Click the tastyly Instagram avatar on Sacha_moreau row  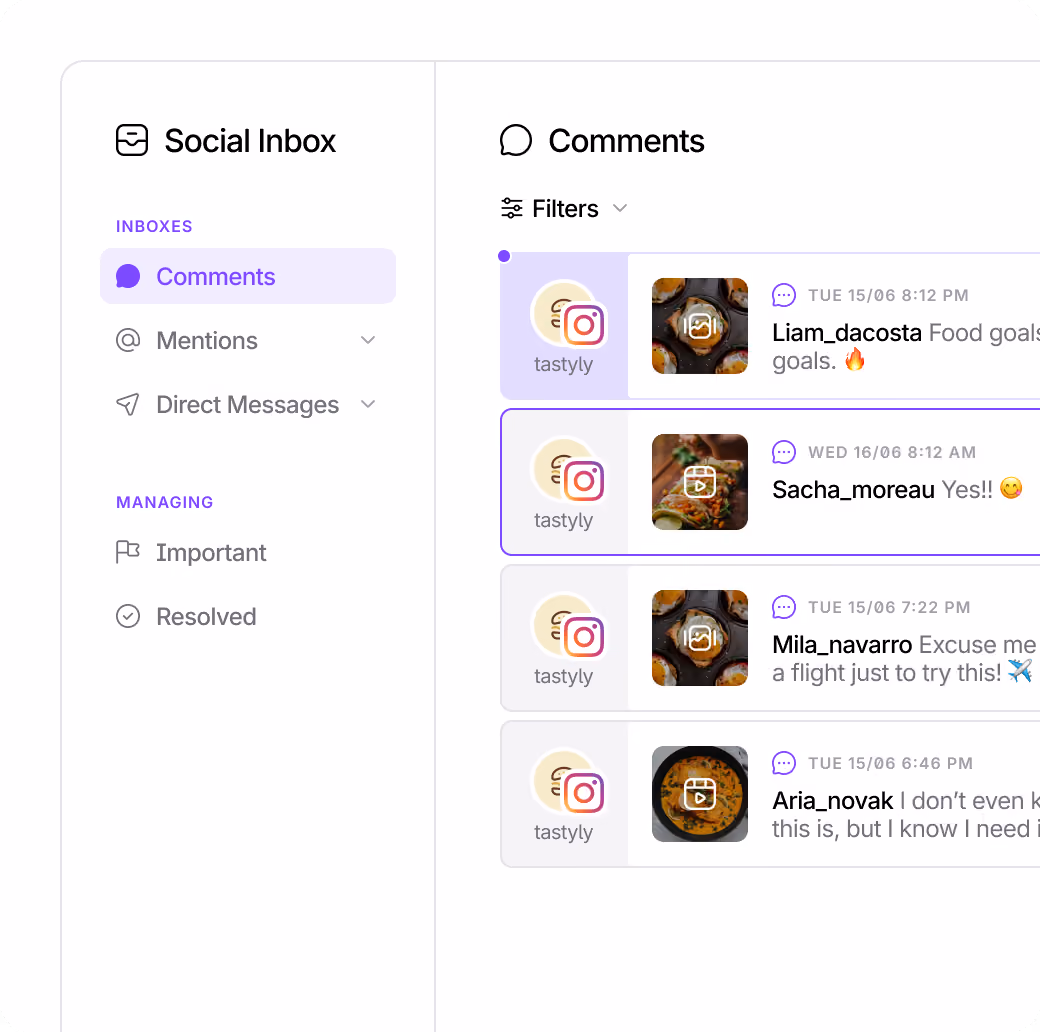(x=568, y=471)
